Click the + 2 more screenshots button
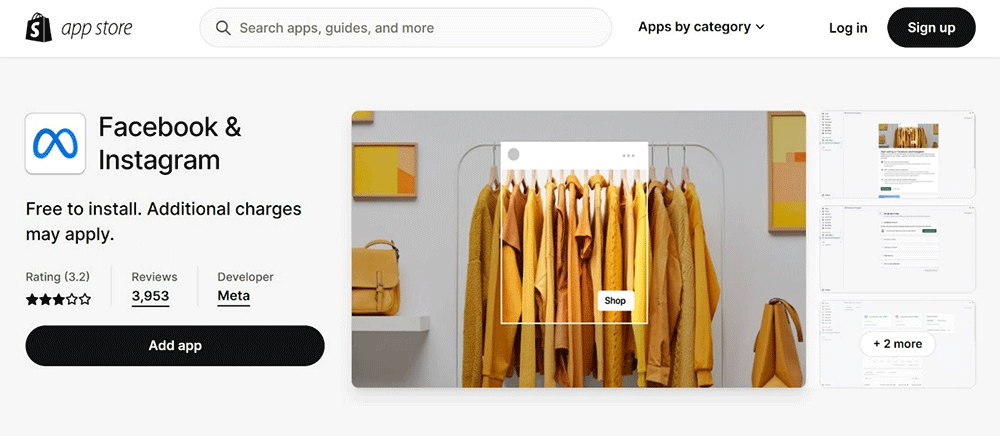The width and height of the screenshot is (1000, 436). pyautogui.click(x=897, y=344)
